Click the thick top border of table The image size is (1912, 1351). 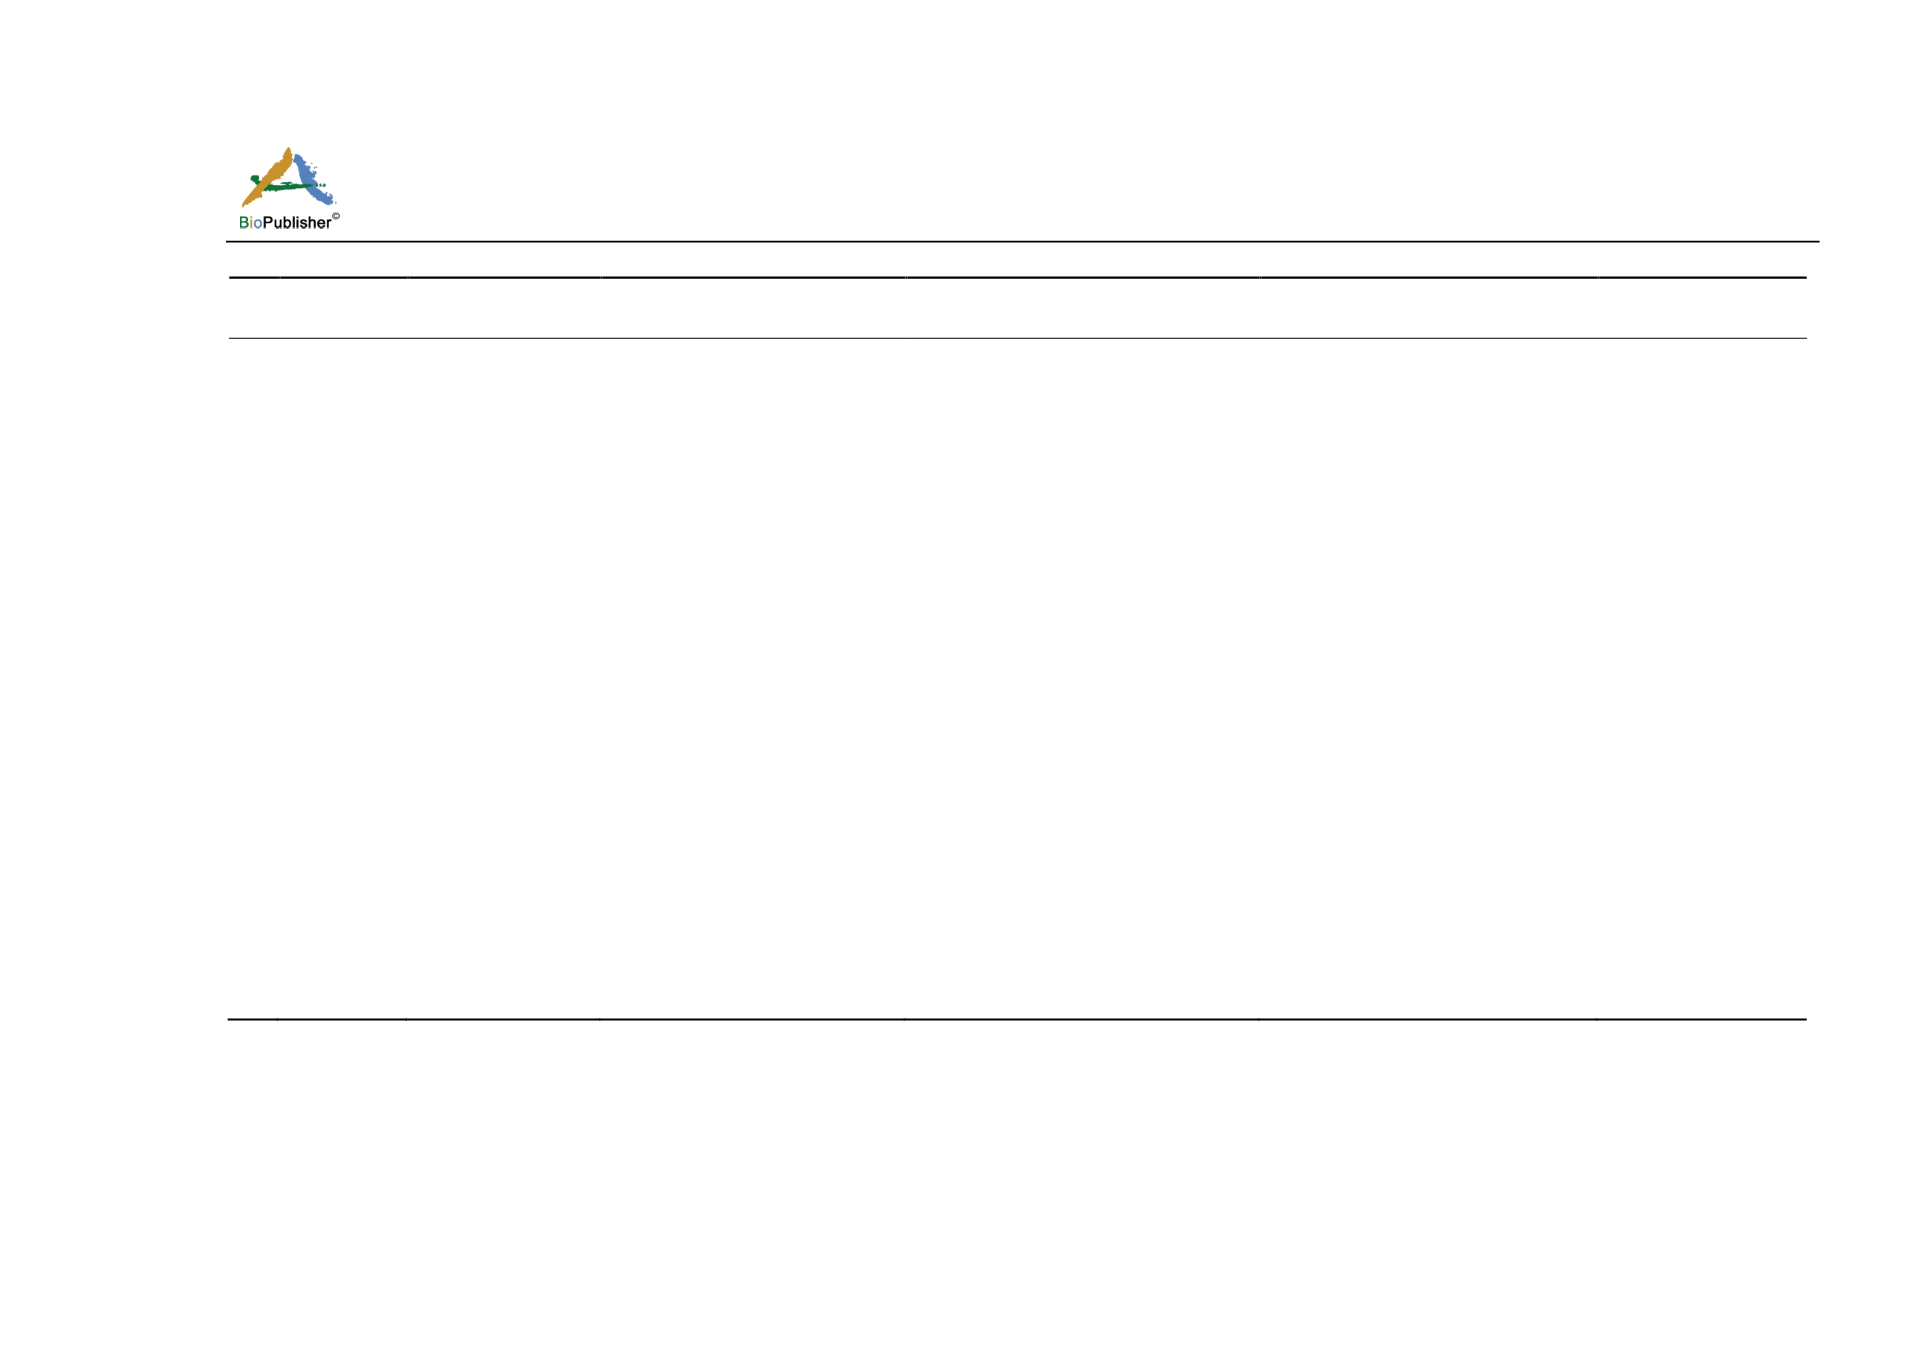pos(1018,277)
